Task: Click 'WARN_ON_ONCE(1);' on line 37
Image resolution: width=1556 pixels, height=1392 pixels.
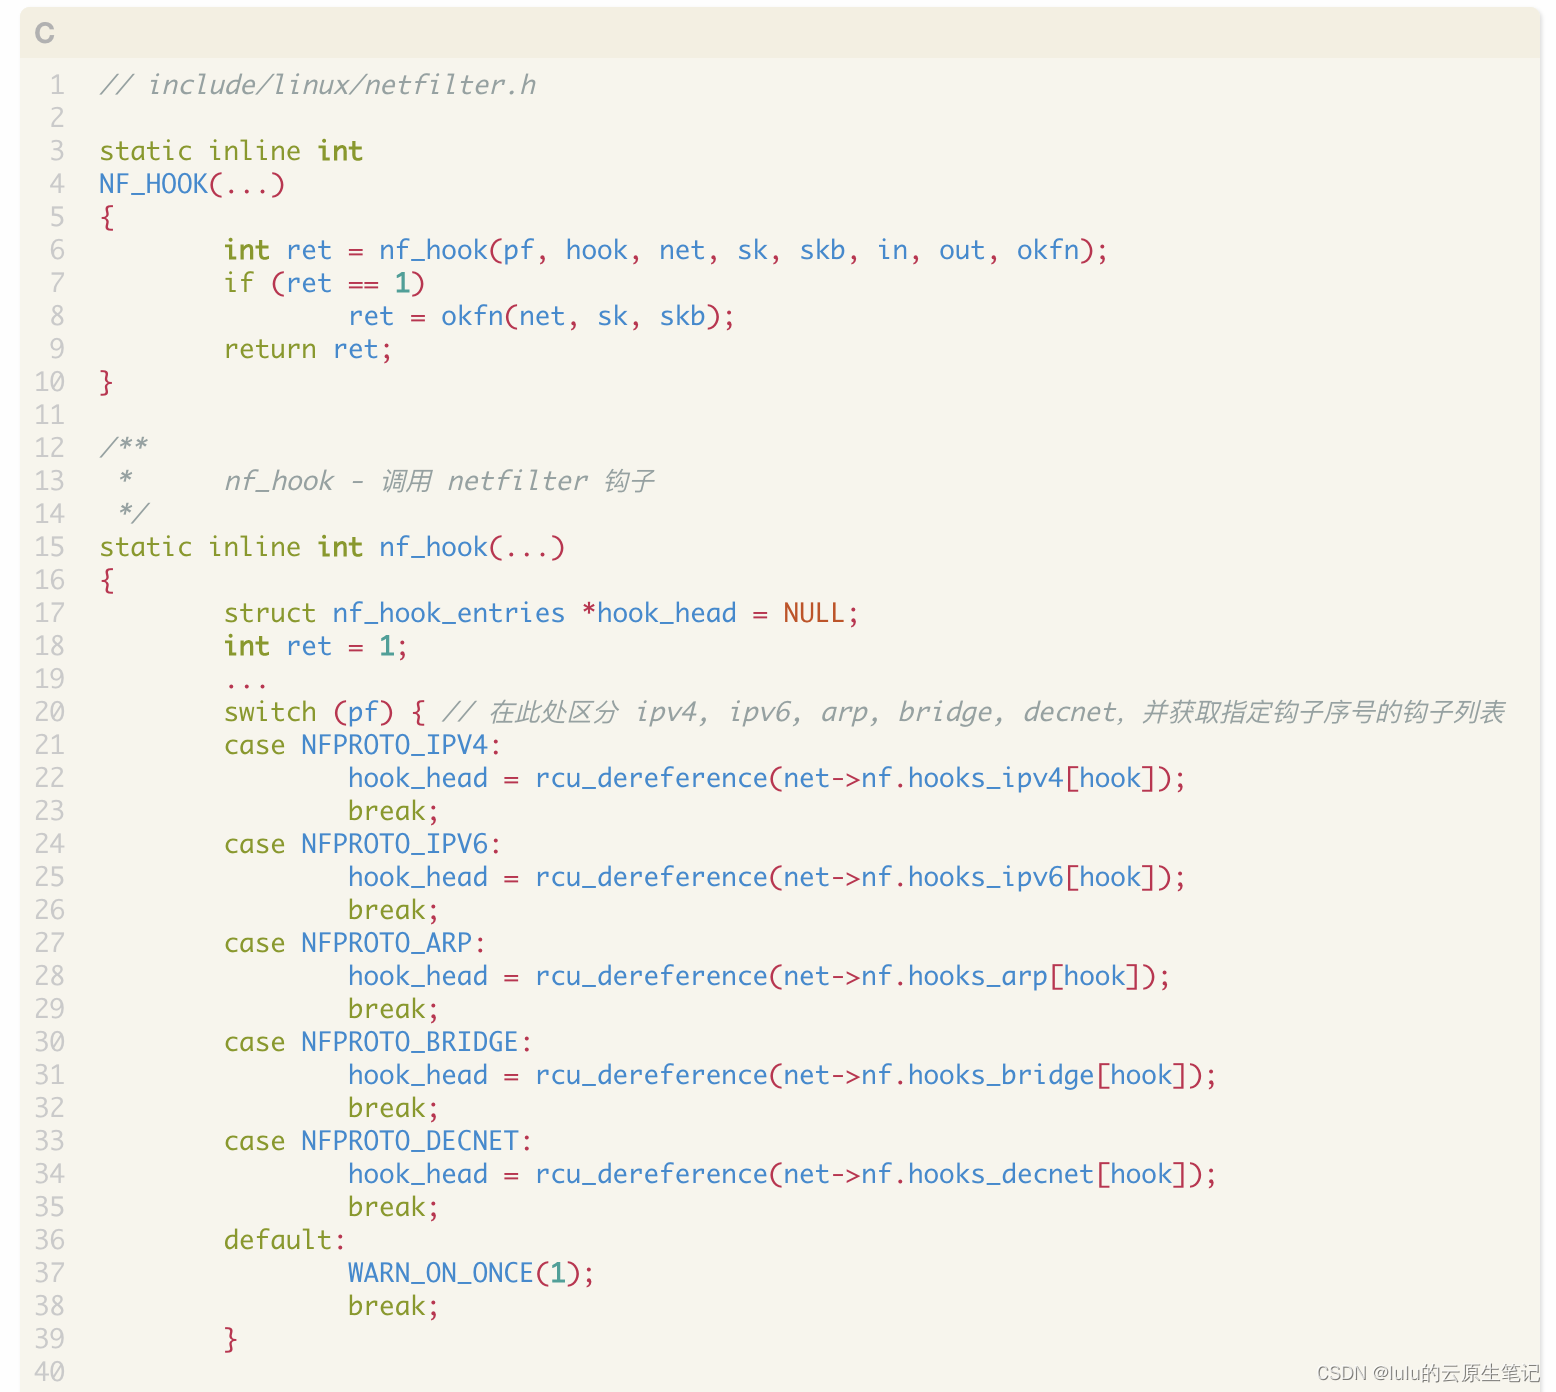Action: coord(471,1273)
